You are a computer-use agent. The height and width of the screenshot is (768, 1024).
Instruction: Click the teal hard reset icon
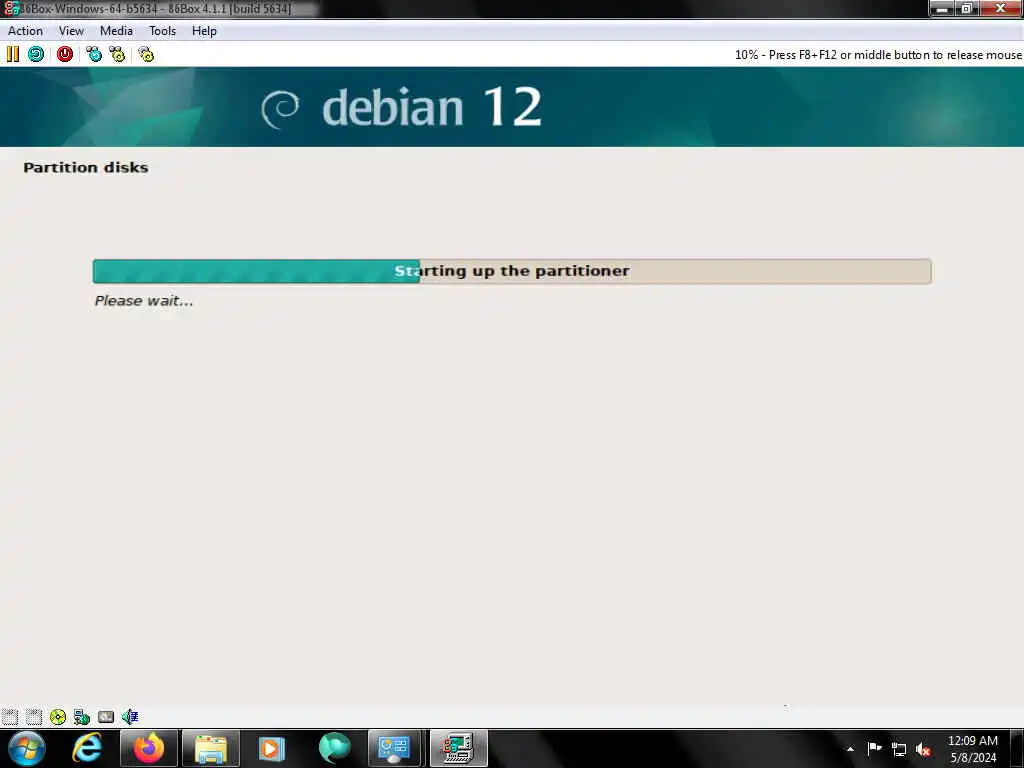36,54
